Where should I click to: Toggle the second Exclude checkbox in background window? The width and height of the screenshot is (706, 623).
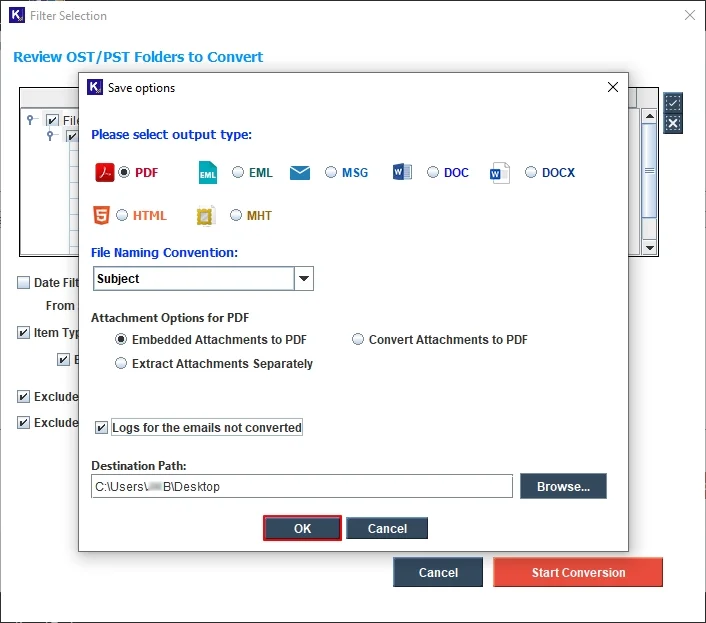(23, 423)
